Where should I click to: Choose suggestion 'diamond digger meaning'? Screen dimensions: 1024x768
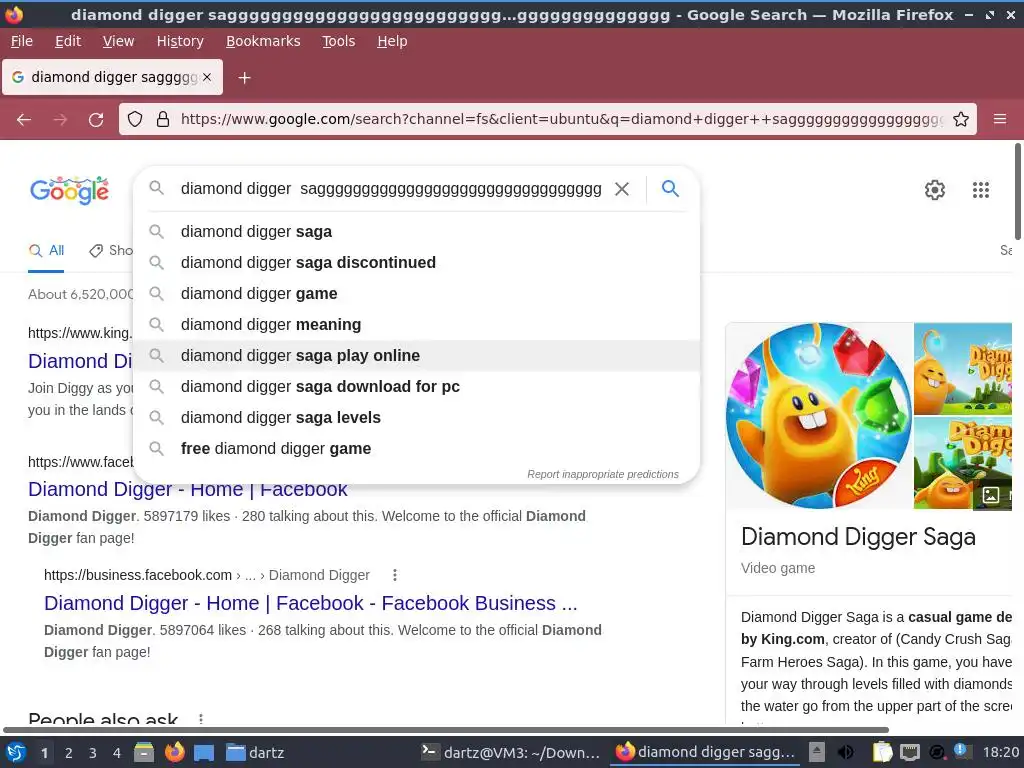[x=416, y=325]
